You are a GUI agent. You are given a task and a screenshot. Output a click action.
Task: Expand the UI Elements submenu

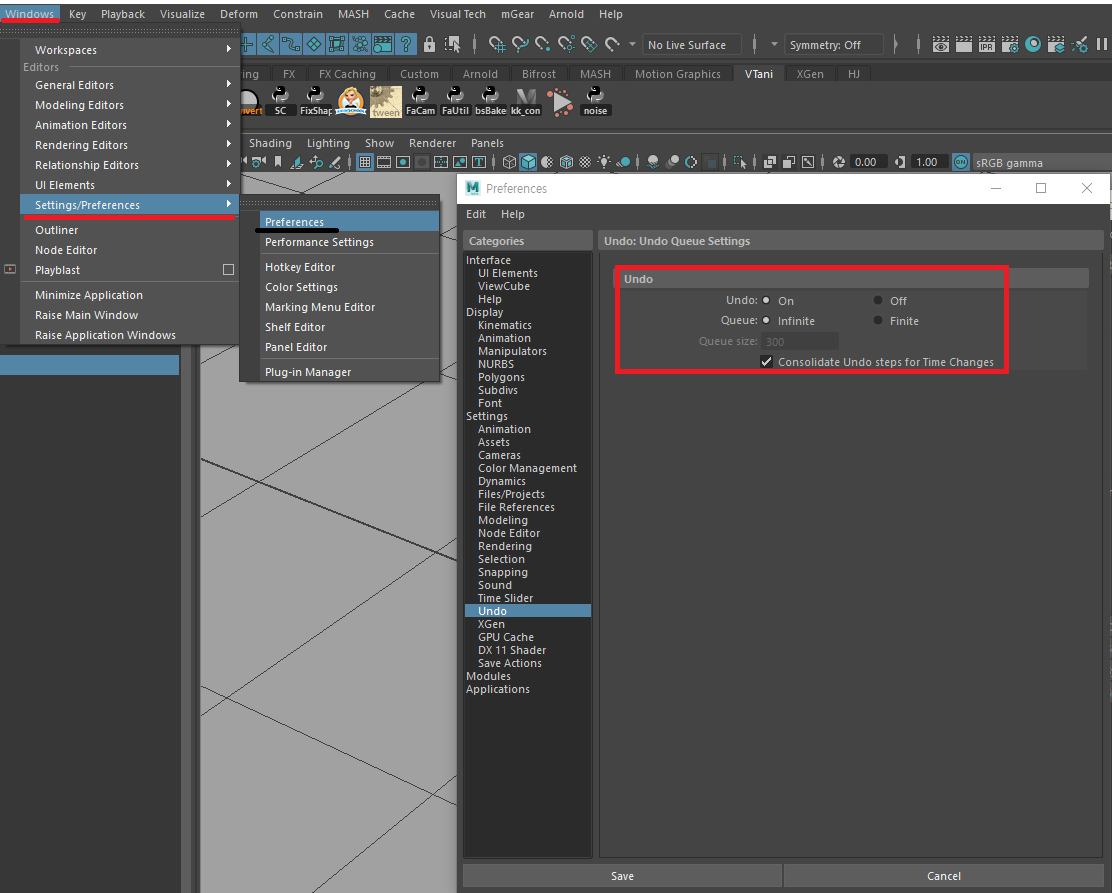pos(130,184)
